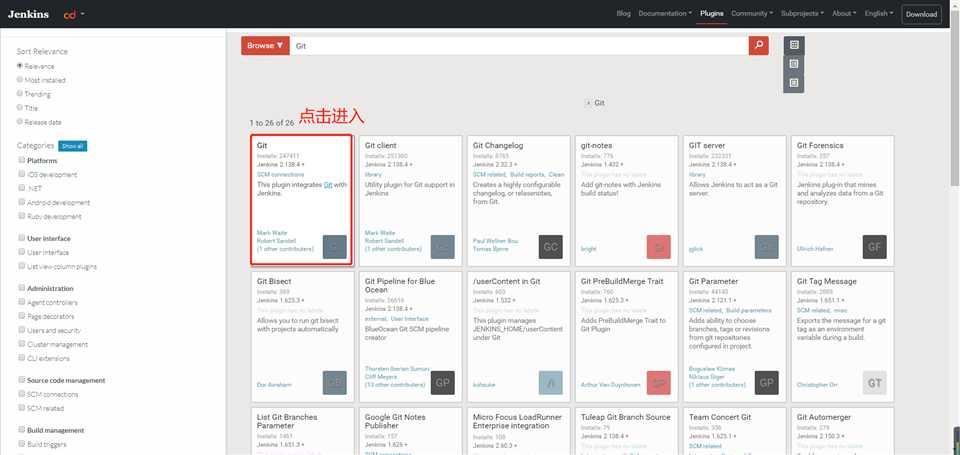Click GIT server plugin icon
The width and height of the screenshot is (960, 455).
click(x=767, y=247)
